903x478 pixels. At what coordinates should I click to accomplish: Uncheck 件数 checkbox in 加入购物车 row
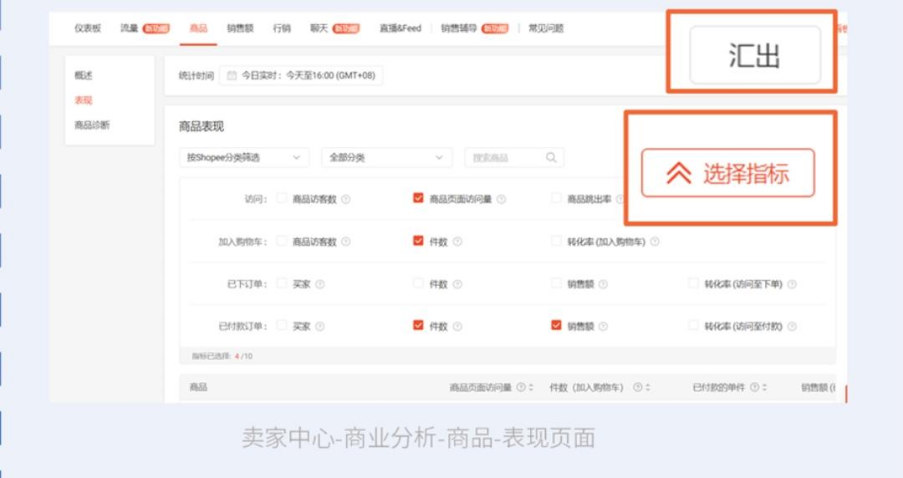click(x=418, y=241)
